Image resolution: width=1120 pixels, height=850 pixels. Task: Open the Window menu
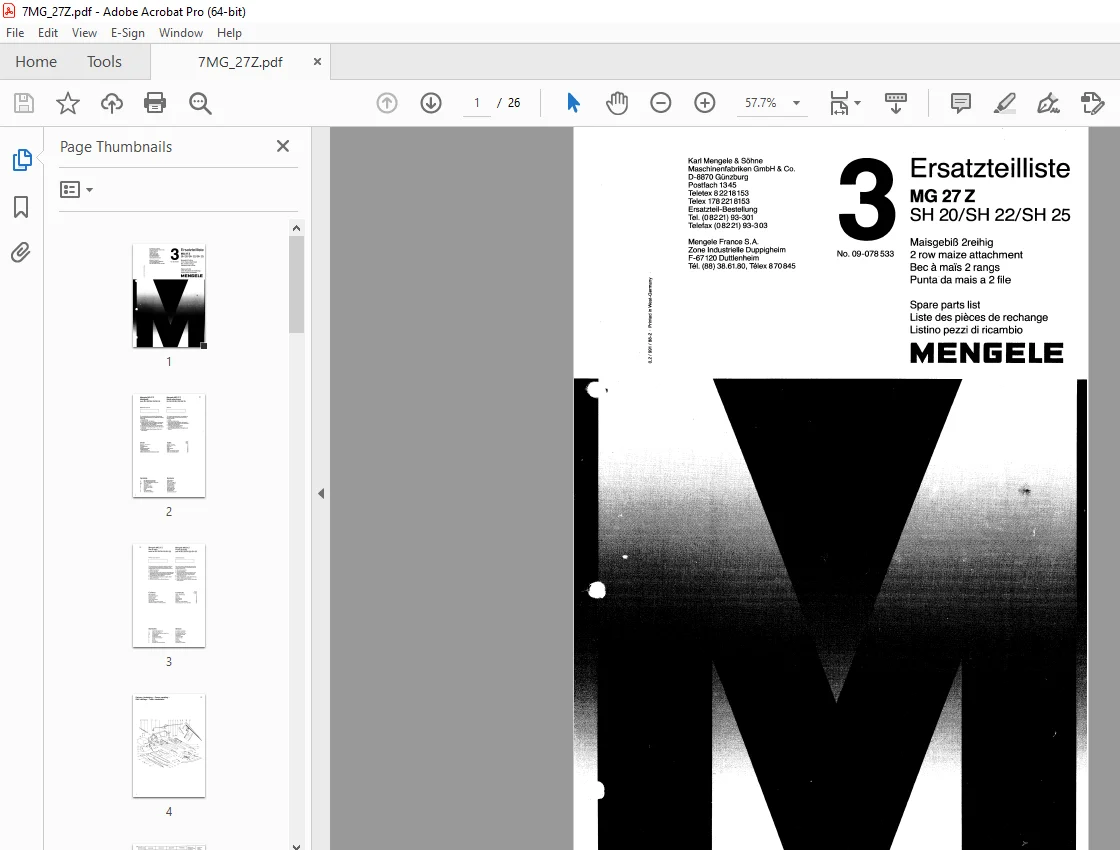[181, 33]
